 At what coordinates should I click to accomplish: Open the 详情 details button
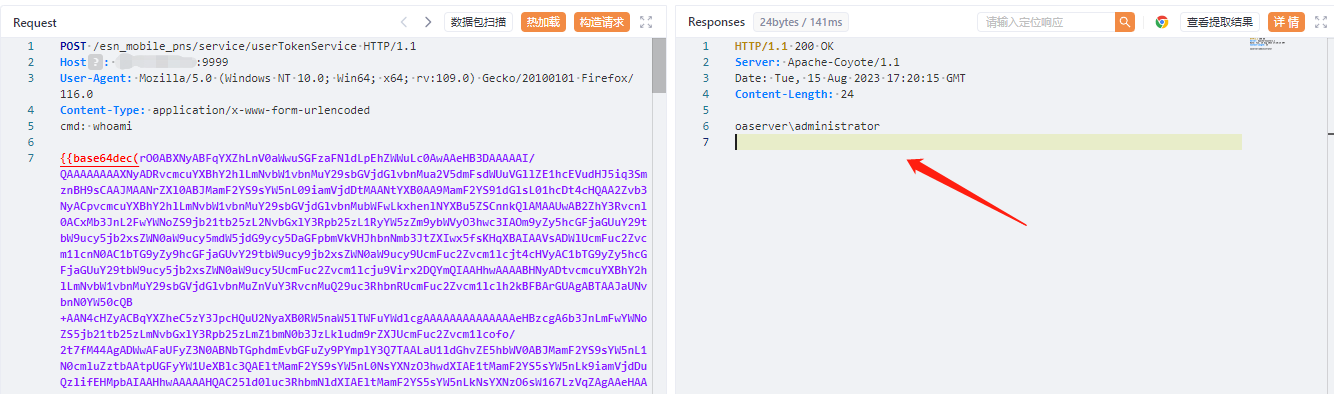1286,22
